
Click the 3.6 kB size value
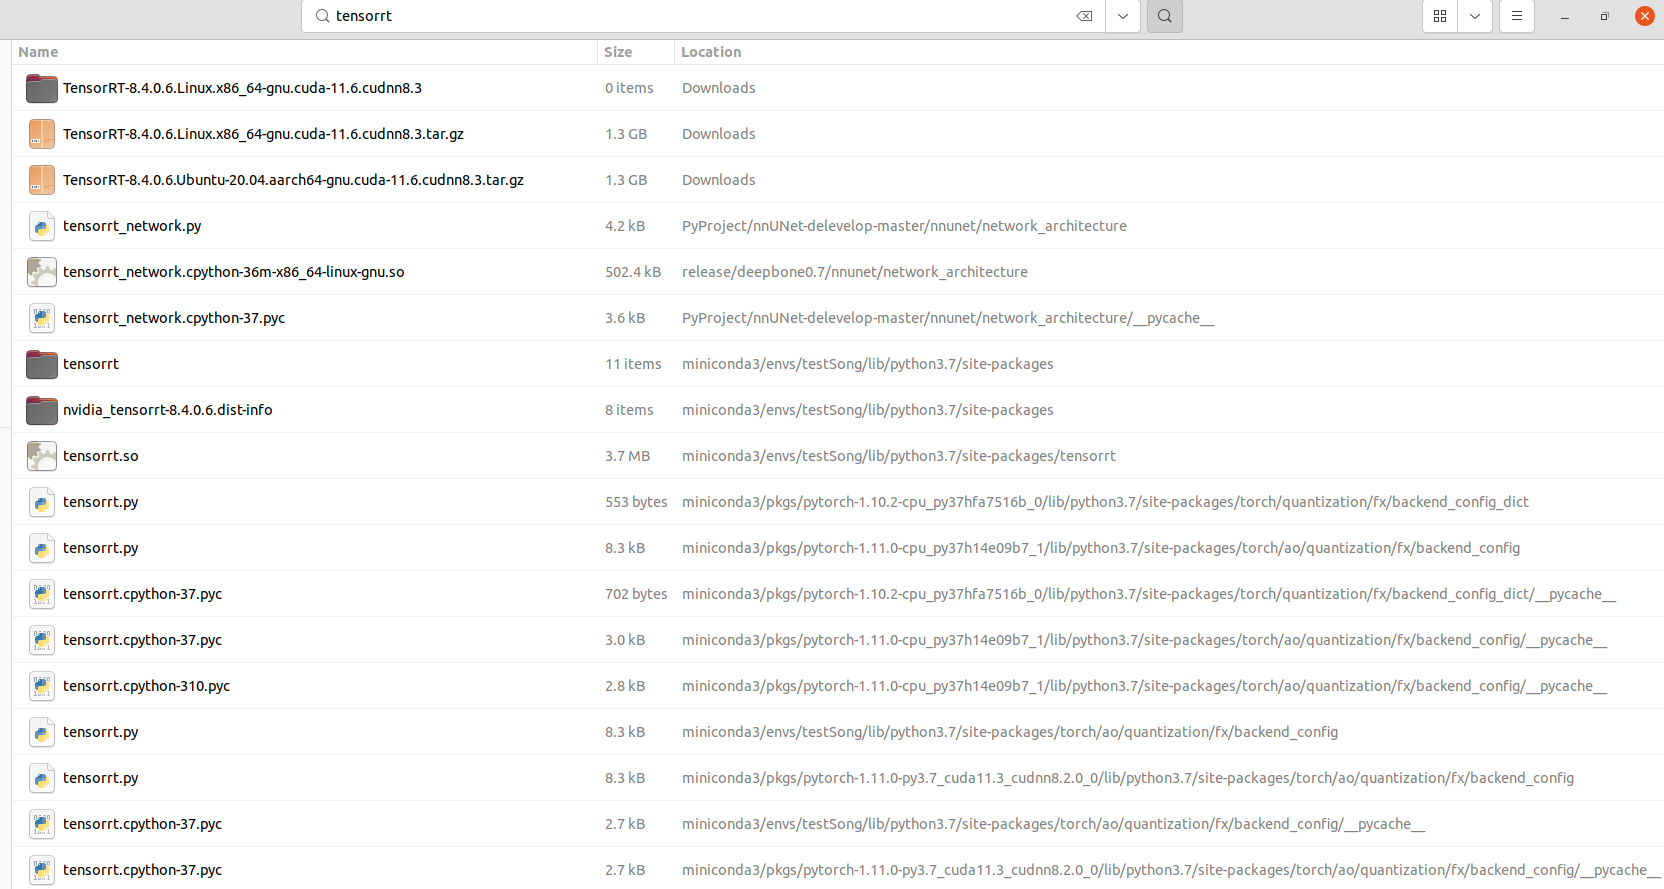pyautogui.click(x=625, y=318)
